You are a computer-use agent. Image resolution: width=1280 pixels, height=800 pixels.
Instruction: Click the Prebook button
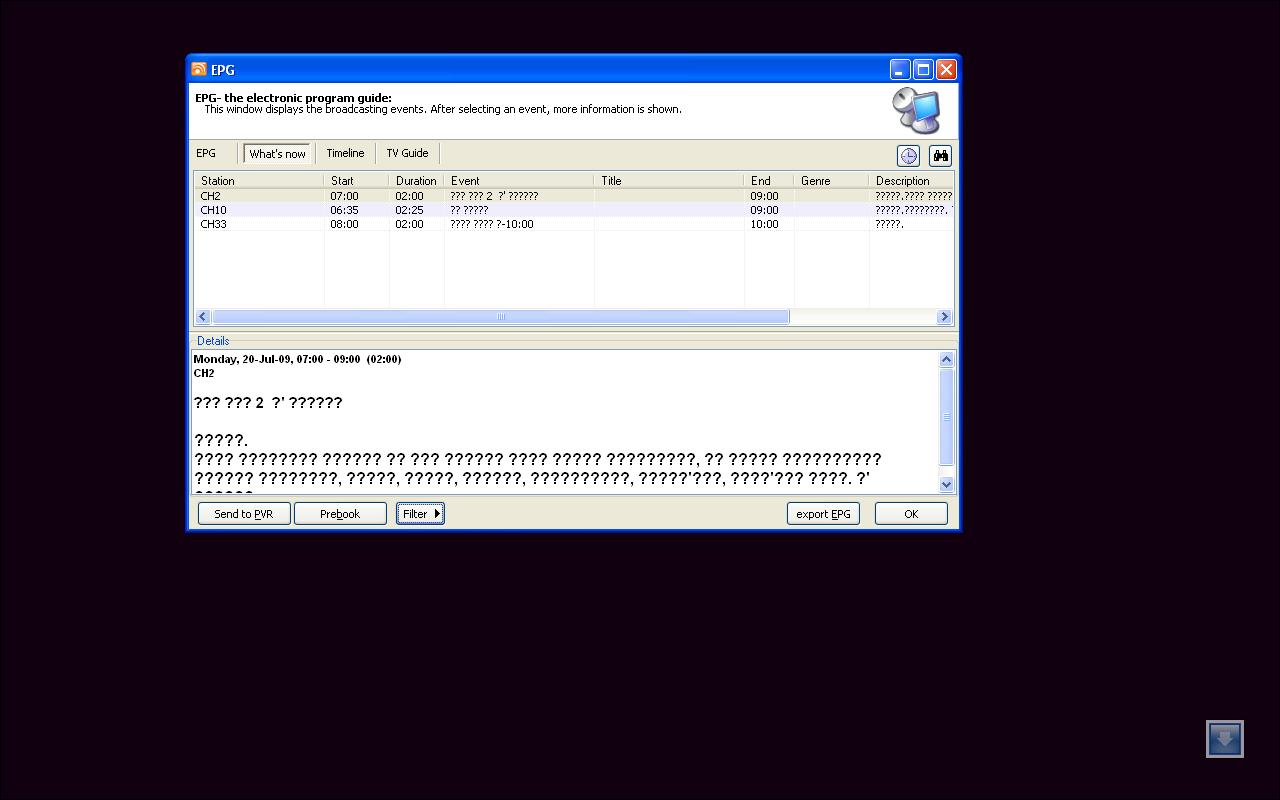click(x=340, y=513)
